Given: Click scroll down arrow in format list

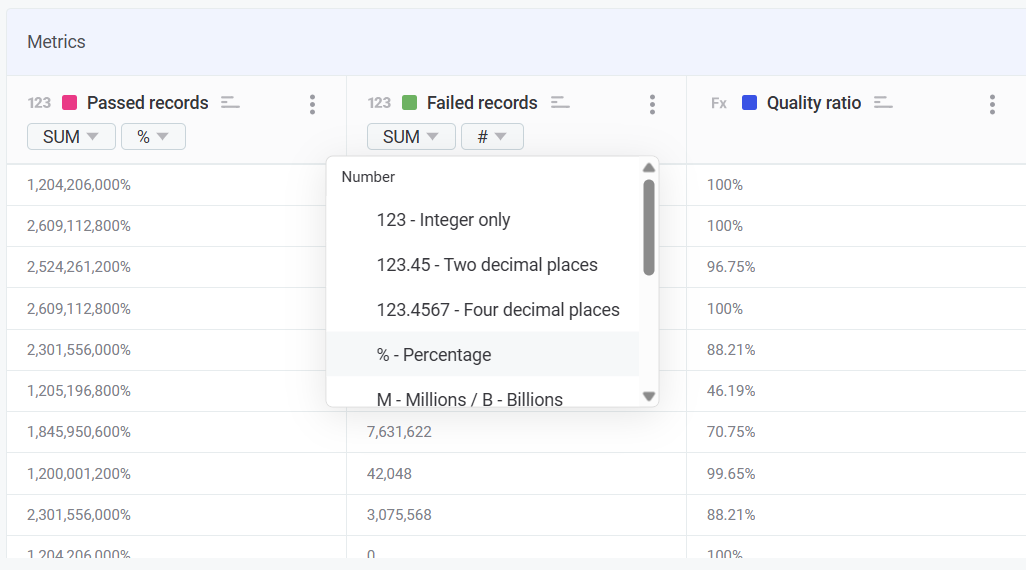Looking at the screenshot, I should click(x=648, y=396).
